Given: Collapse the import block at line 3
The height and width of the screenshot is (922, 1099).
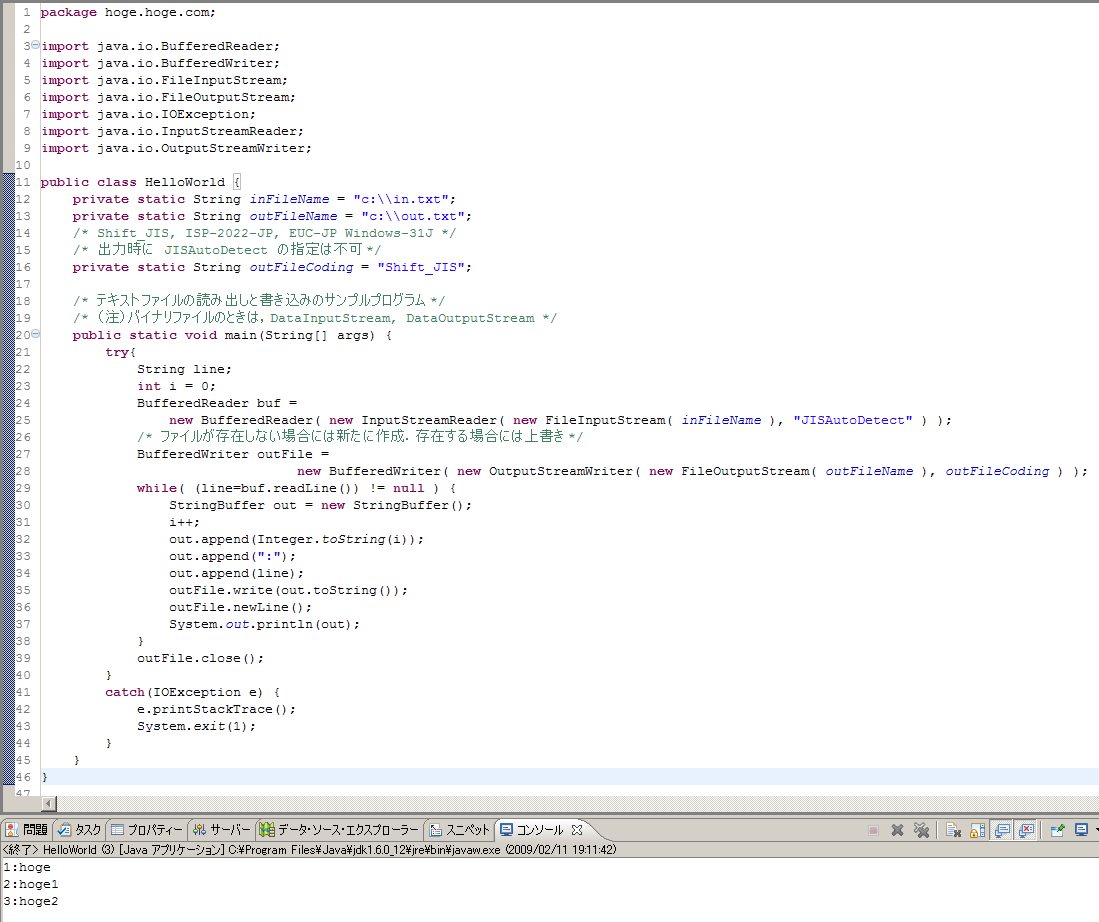Looking at the screenshot, I should click(x=35, y=45).
